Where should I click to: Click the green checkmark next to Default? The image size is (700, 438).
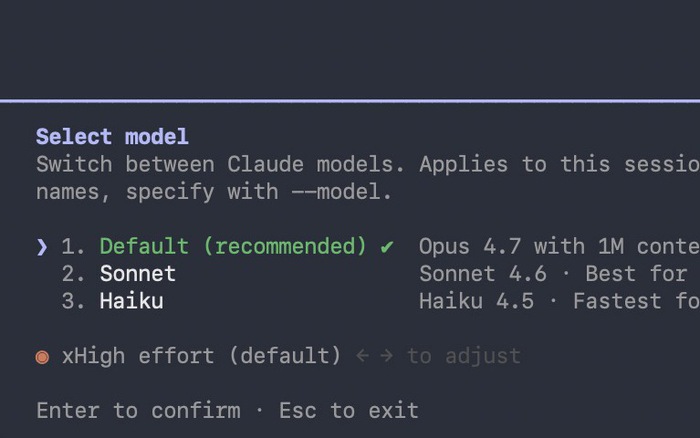387,246
